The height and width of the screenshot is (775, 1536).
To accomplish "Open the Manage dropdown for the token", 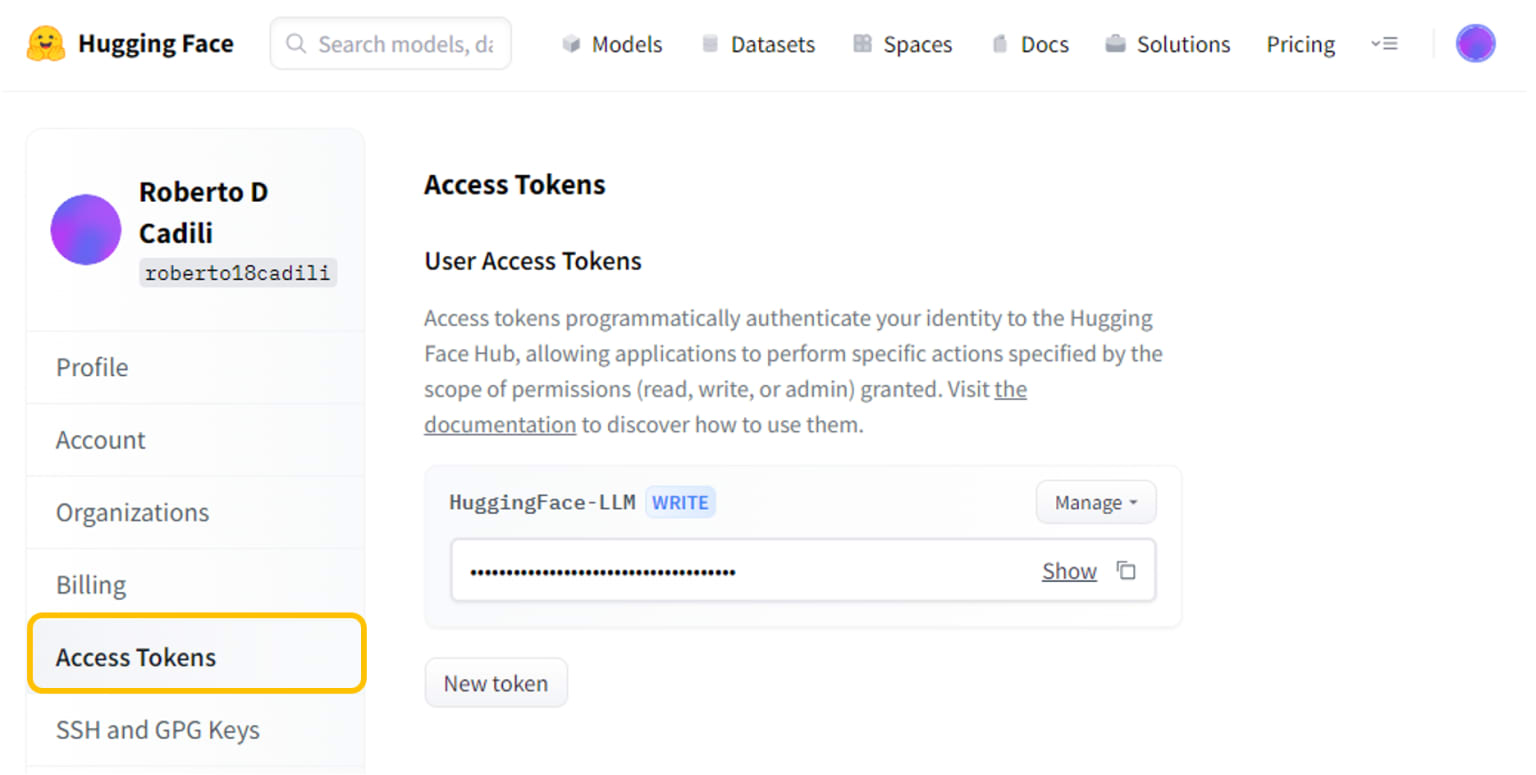I will pyautogui.click(x=1096, y=502).
